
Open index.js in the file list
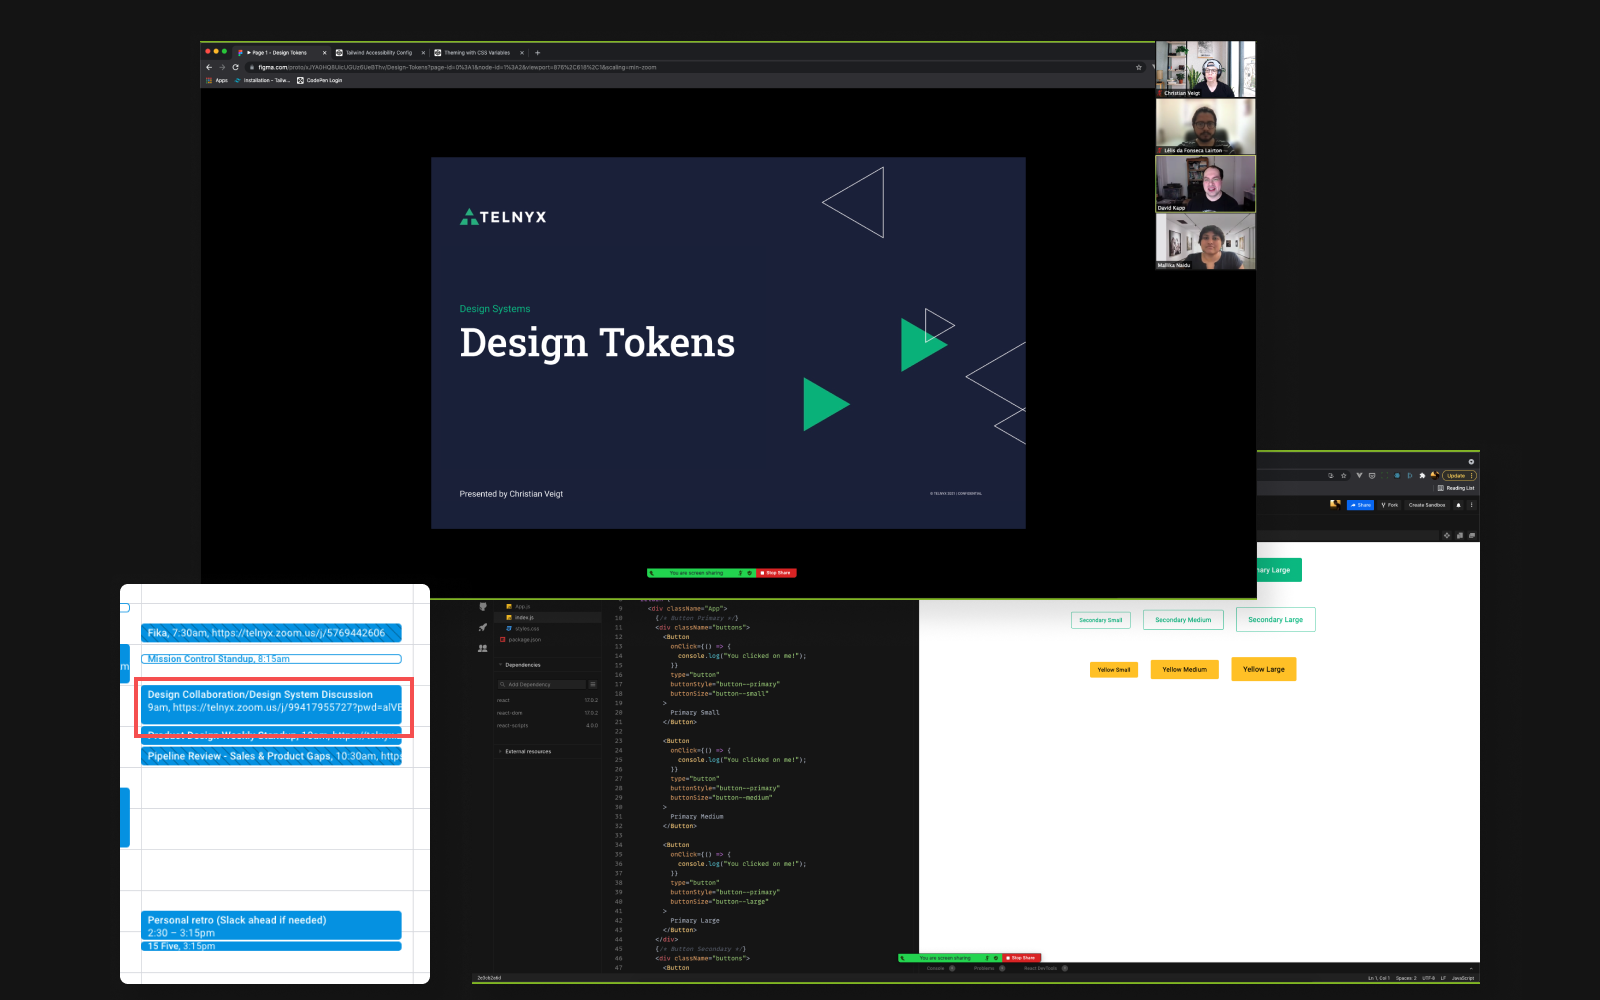click(x=548, y=618)
